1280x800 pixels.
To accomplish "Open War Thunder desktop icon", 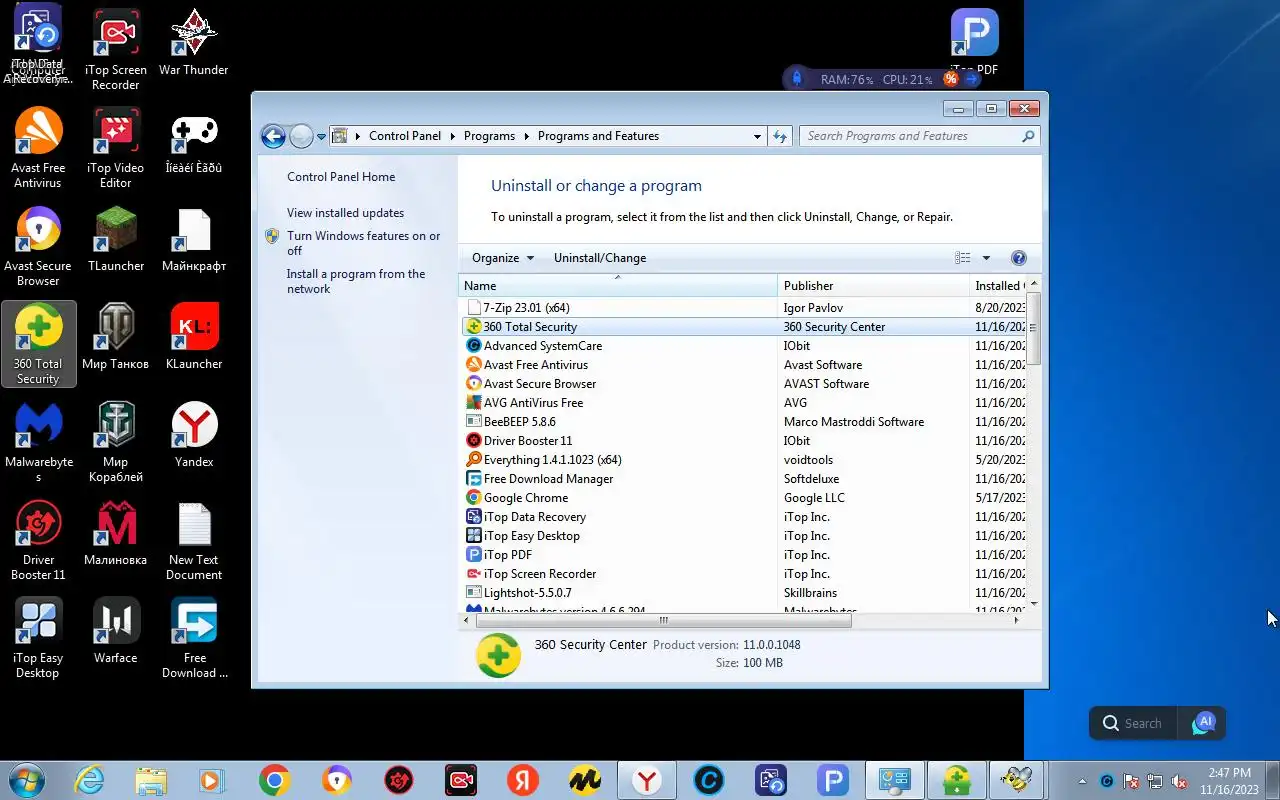I will click(x=194, y=43).
